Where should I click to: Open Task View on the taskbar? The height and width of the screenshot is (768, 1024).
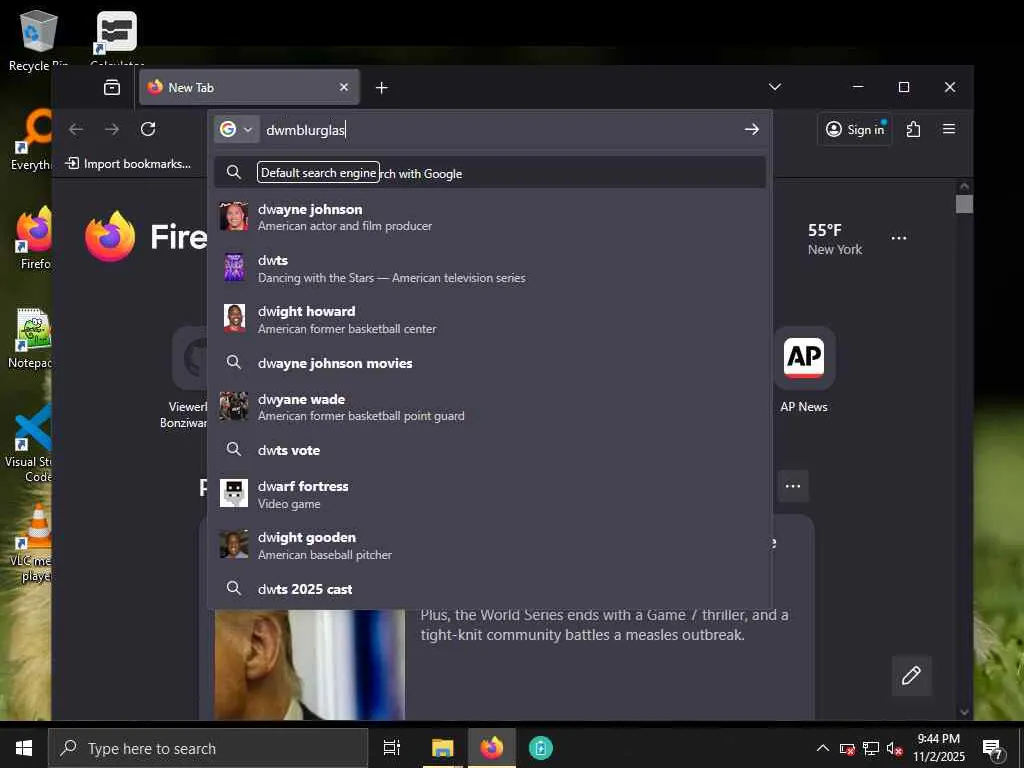pos(392,748)
